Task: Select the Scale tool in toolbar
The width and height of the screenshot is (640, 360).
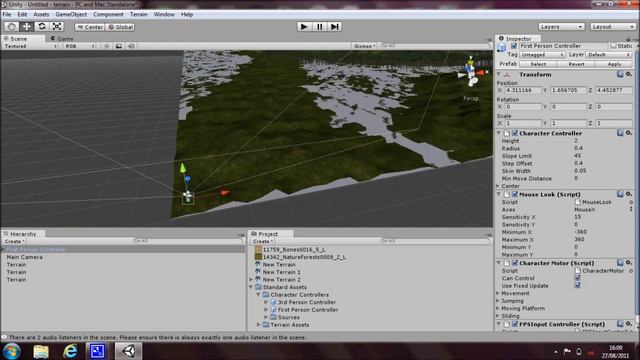Action: 57,27
